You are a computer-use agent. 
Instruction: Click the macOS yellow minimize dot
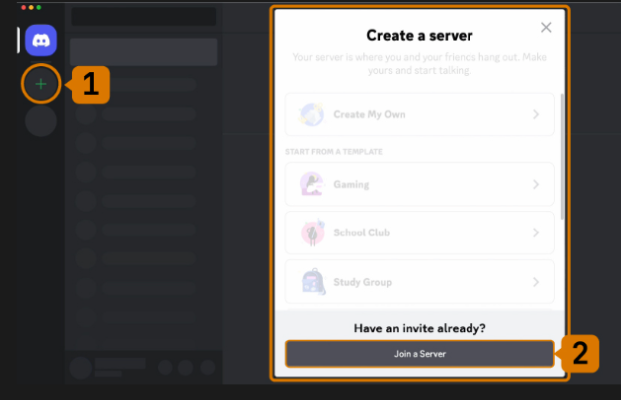pyautogui.click(x=31, y=8)
